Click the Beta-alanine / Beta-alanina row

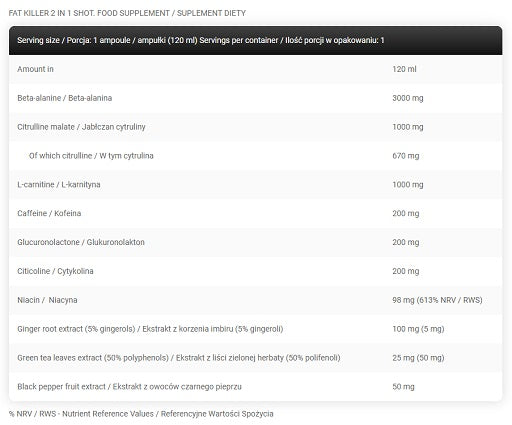pos(256,98)
